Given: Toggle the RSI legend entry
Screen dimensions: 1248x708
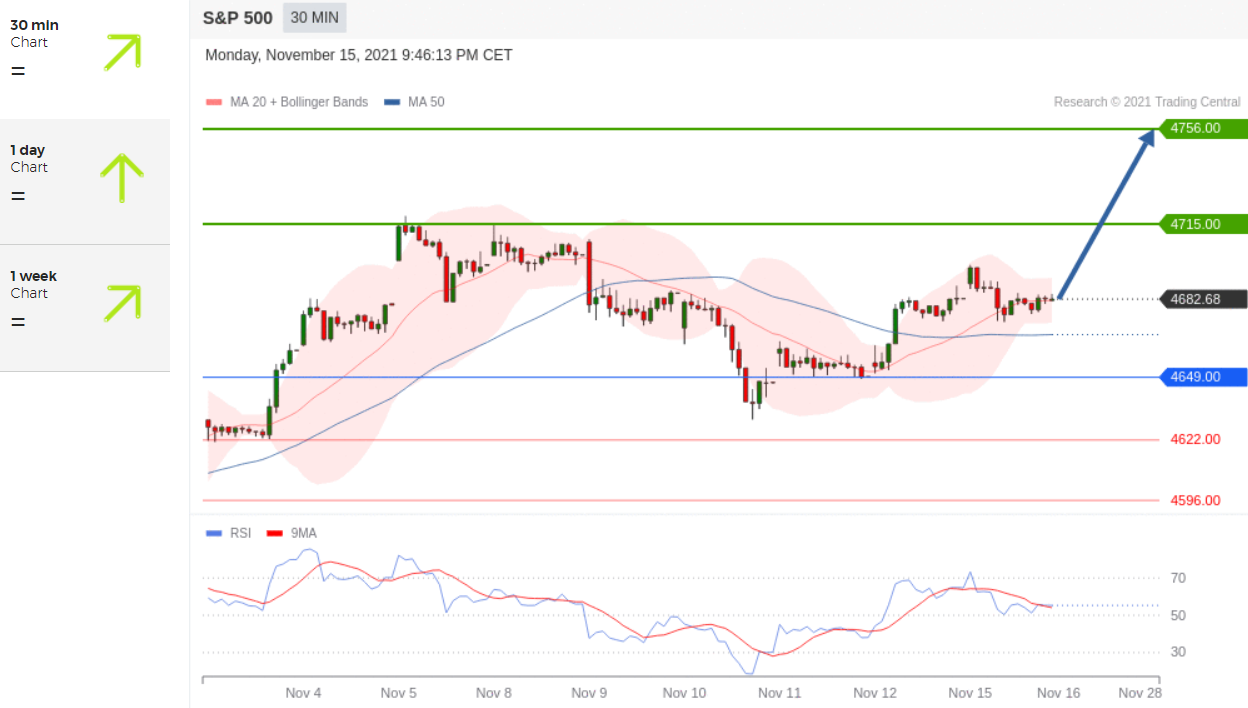Looking at the screenshot, I should point(228,533).
